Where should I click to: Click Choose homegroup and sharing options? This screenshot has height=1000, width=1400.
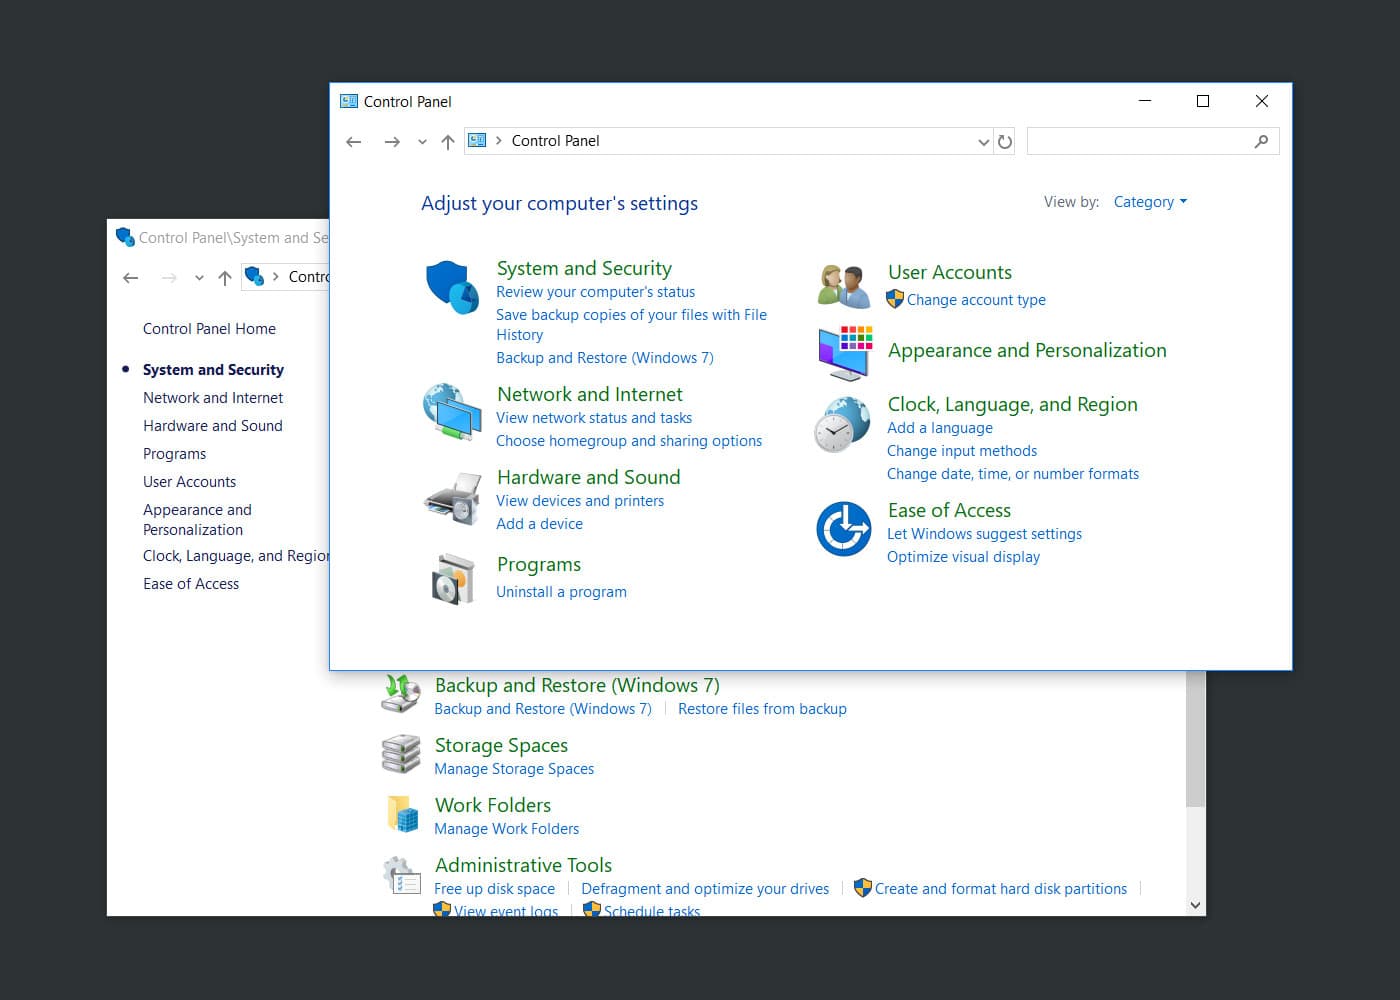(629, 441)
